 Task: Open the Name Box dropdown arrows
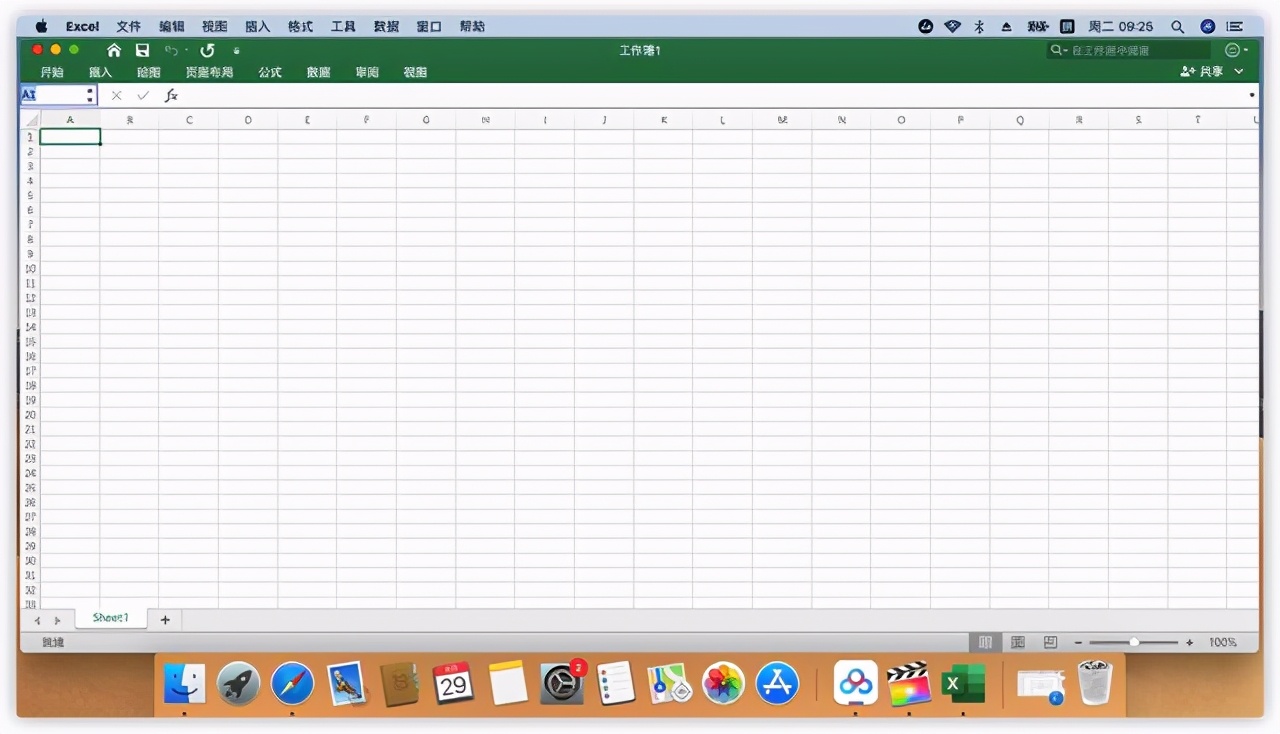point(90,95)
